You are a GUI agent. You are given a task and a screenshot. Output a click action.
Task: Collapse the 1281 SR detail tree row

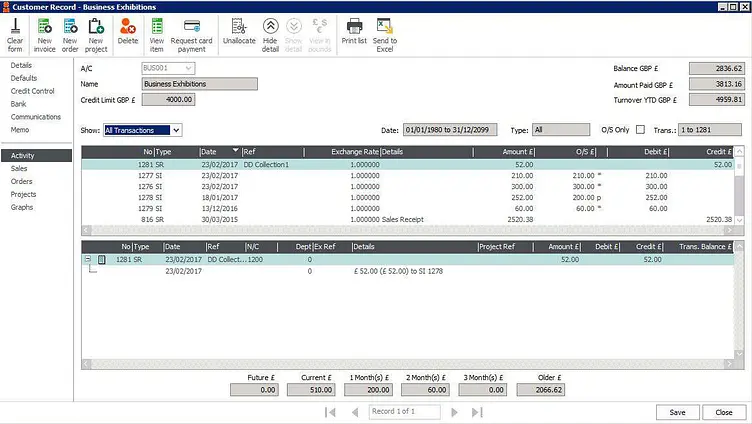[x=88, y=259]
